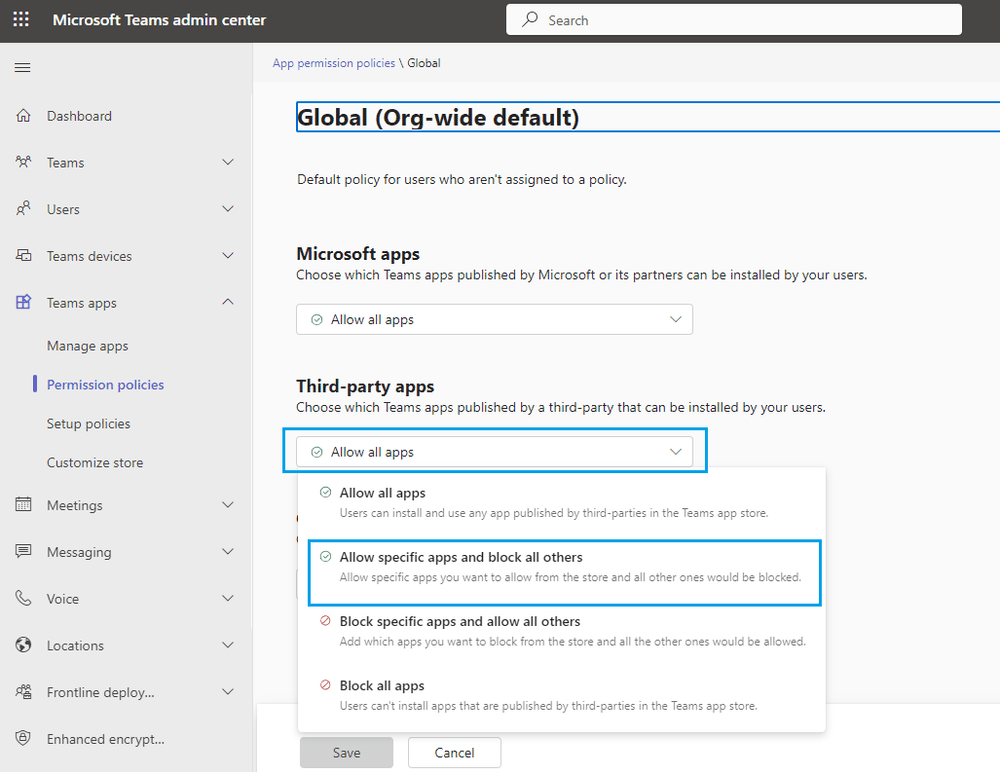Click the Messaging chat icon

tap(23, 551)
